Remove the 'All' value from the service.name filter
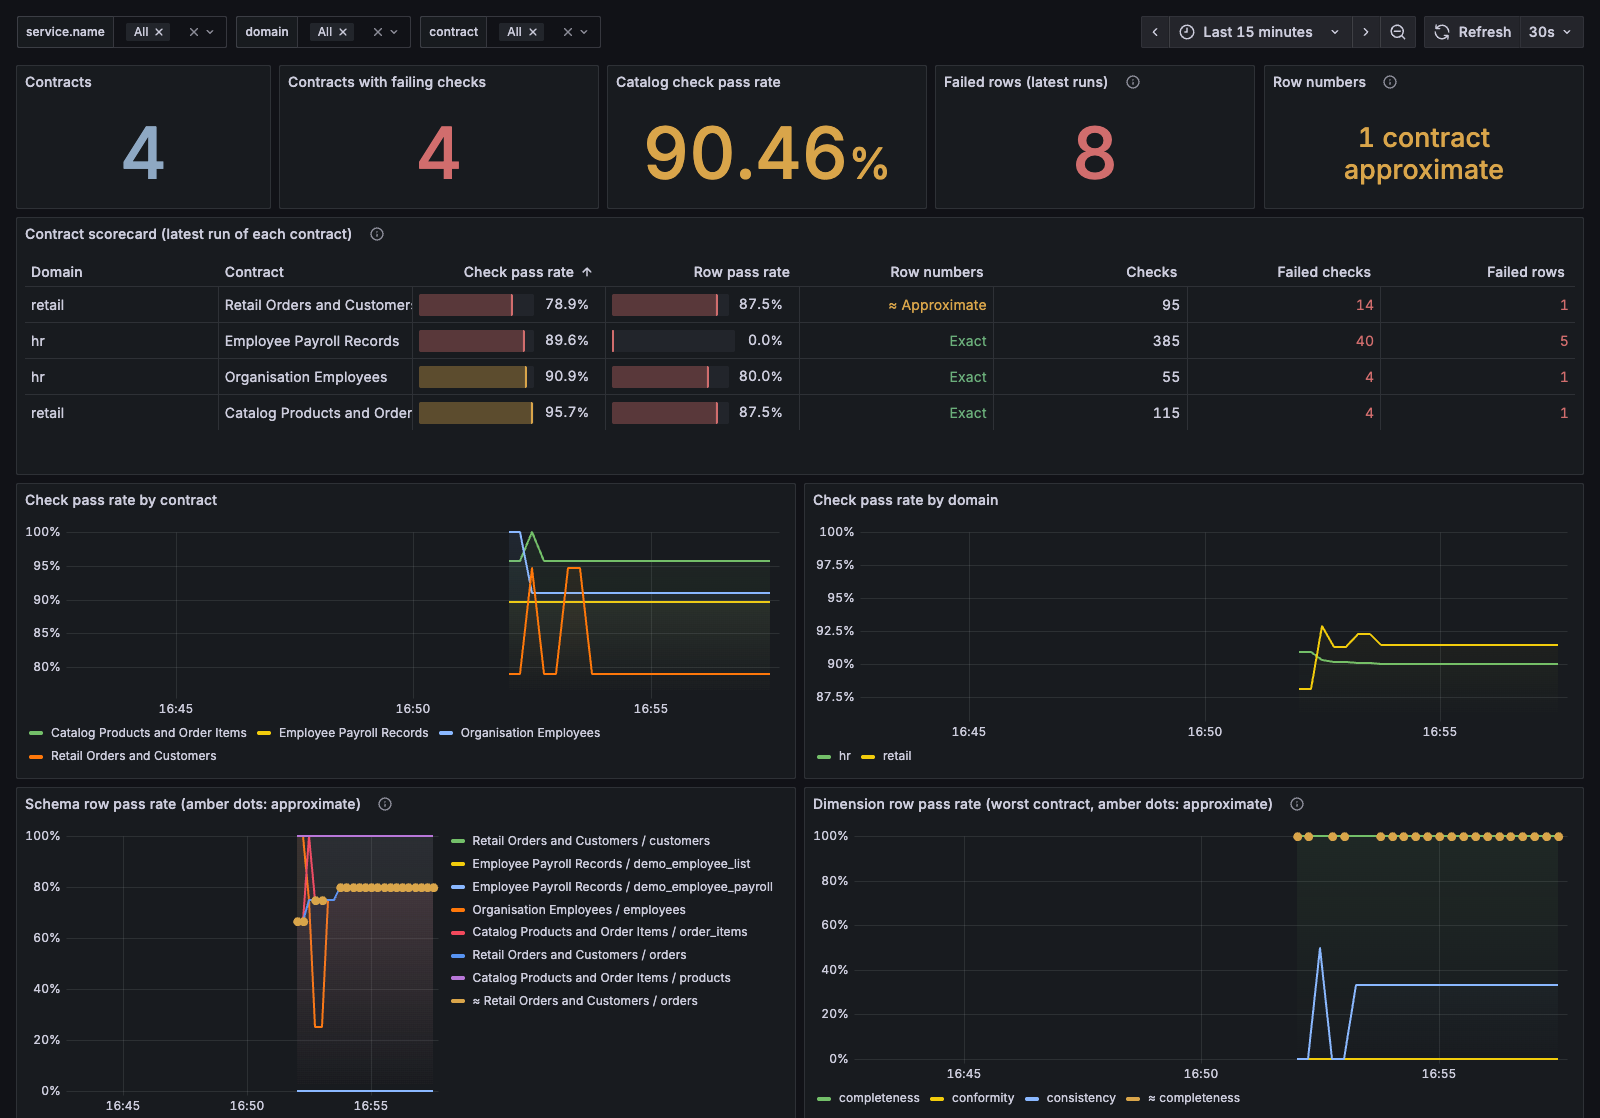The image size is (1600, 1118). [x=159, y=32]
